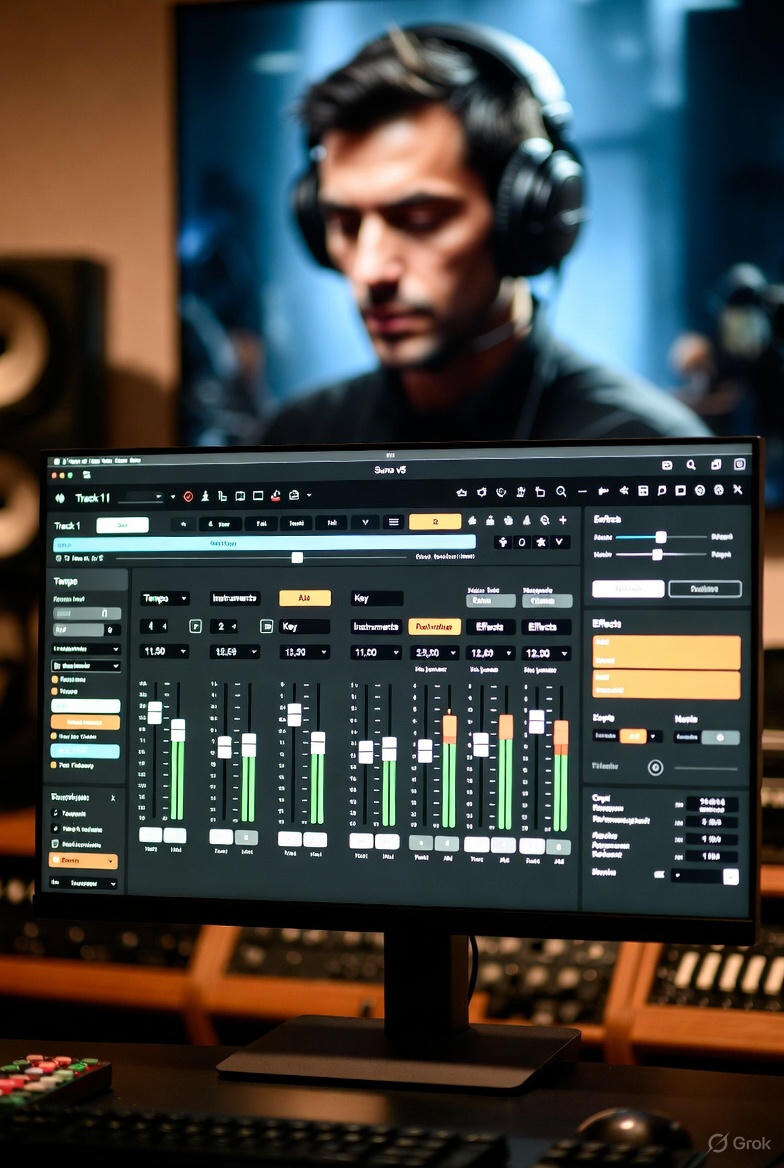Tick the second orange checkbox in Tempo sidebar

tap(54, 692)
